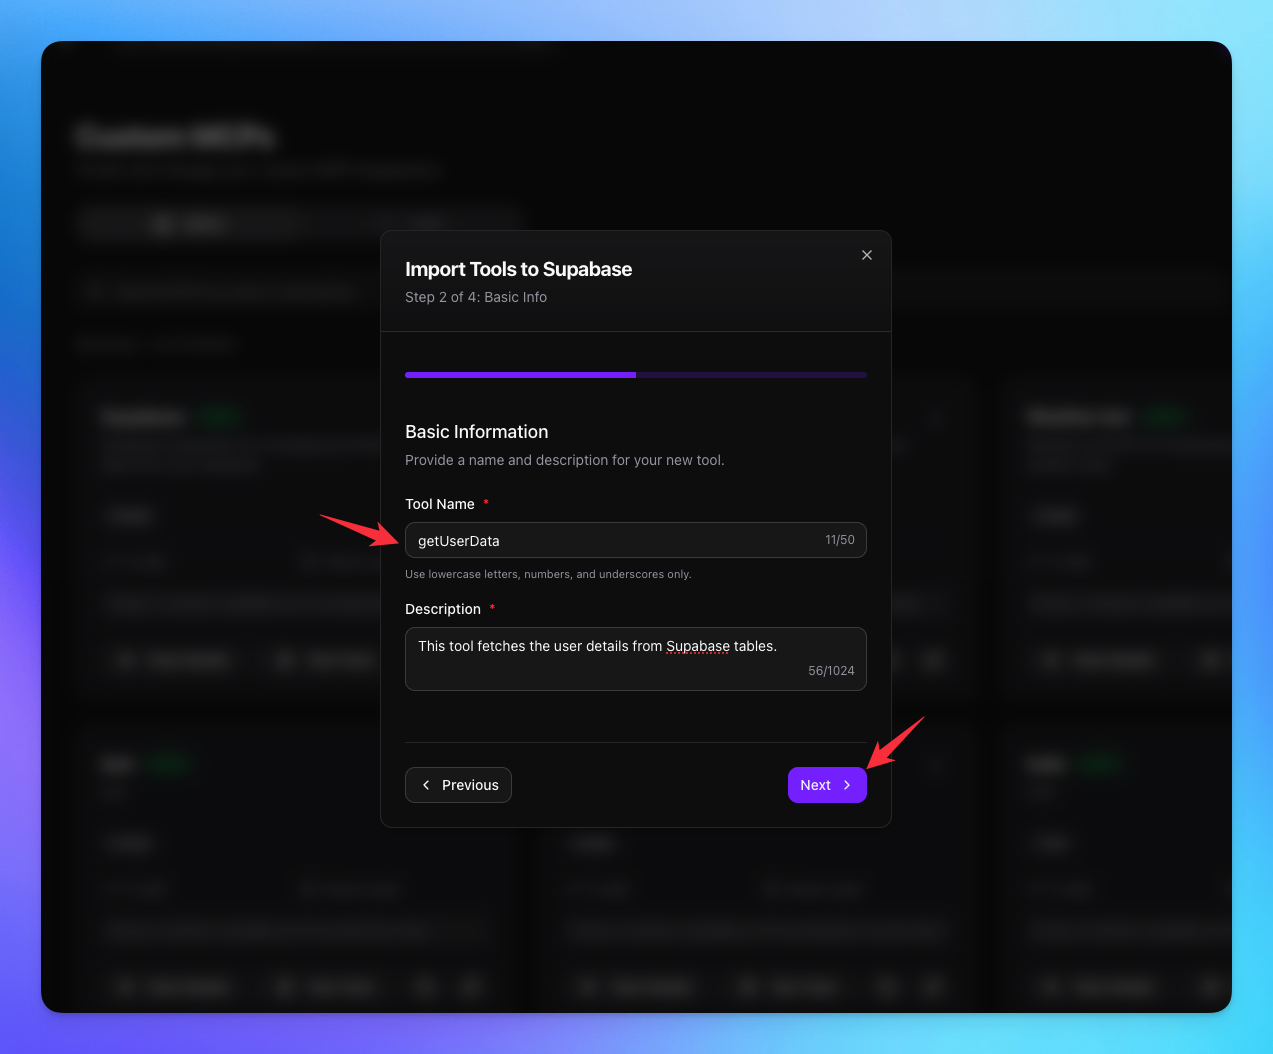Click the left chevron icon inside Previous button
Viewport: 1273px width, 1054px height.
point(426,785)
